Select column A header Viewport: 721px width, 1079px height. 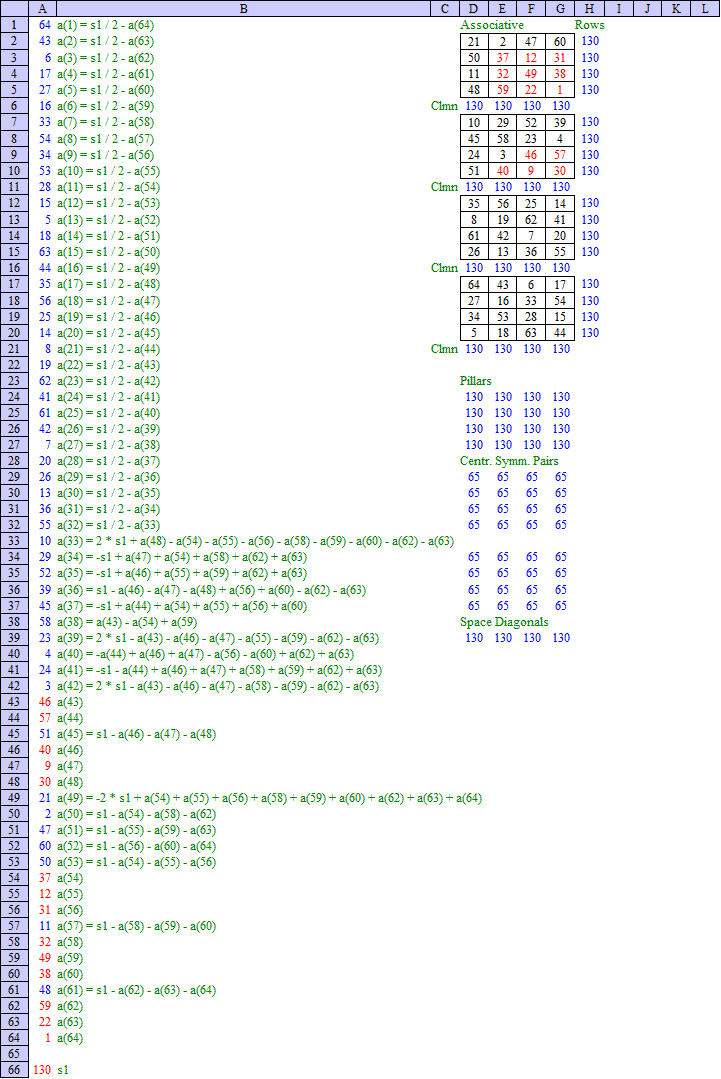42,8
